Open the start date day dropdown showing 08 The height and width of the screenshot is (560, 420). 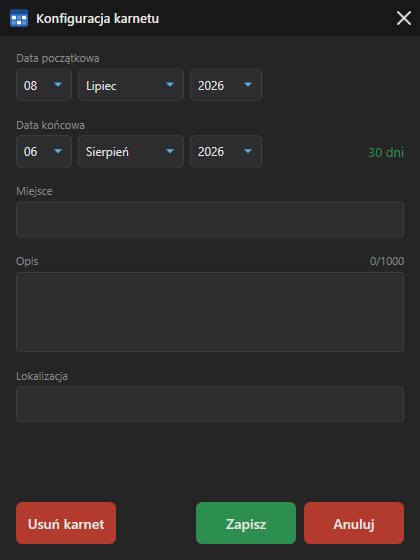coord(44,85)
